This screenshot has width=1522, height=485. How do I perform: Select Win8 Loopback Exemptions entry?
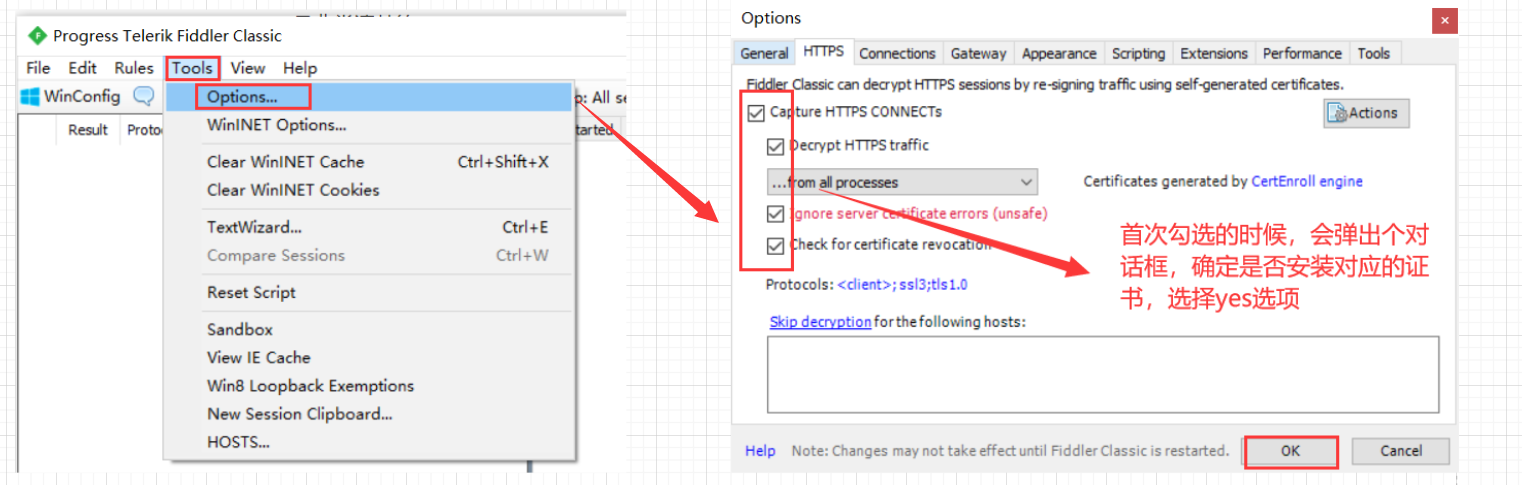pos(370,385)
